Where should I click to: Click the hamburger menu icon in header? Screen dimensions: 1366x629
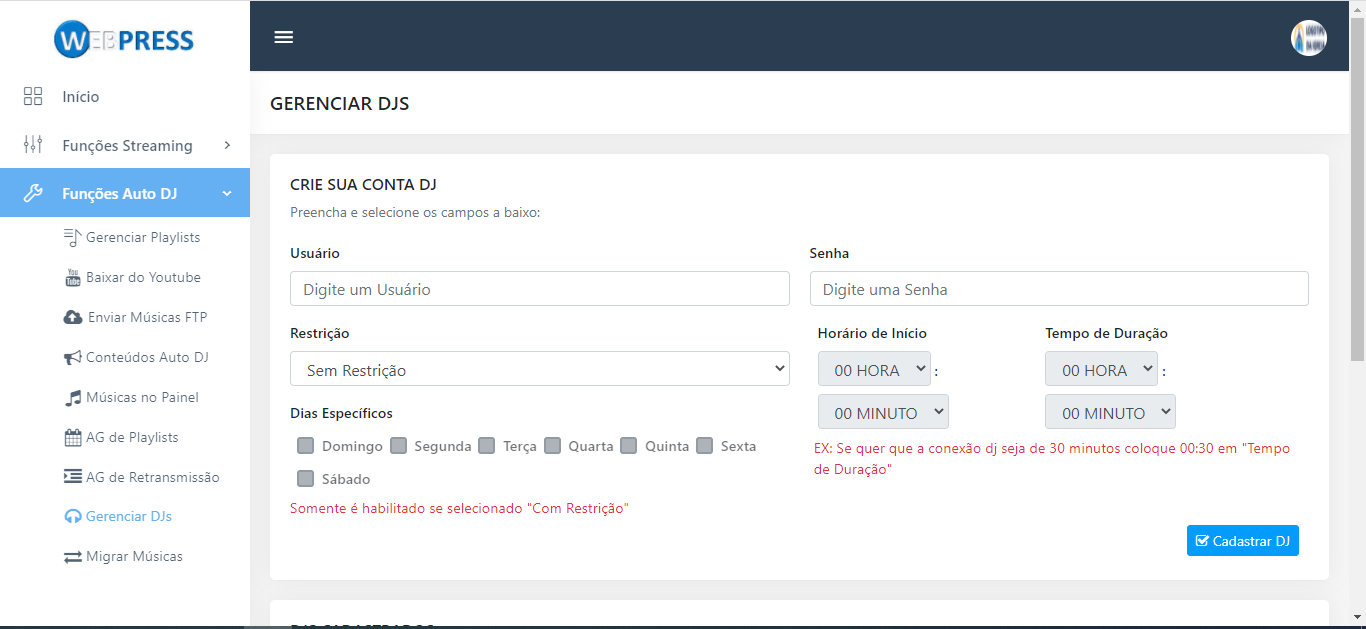(284, 37)
